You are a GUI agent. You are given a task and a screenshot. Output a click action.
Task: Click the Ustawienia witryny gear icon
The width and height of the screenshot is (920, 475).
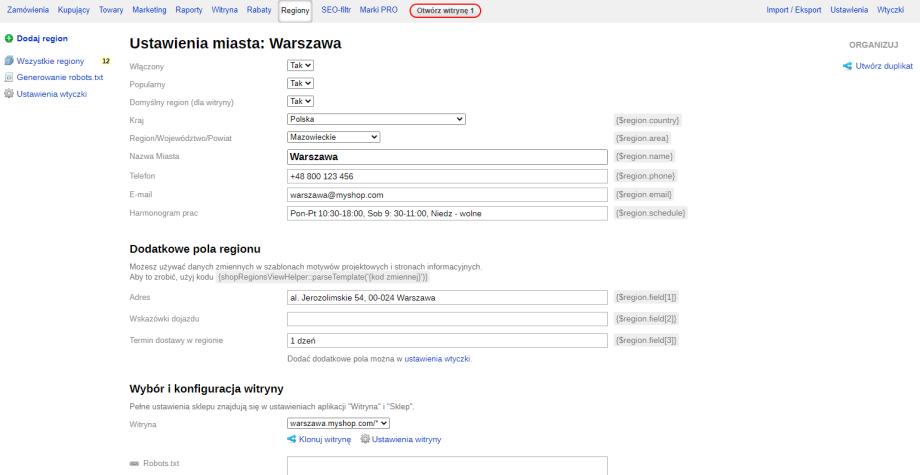[365, 439]
